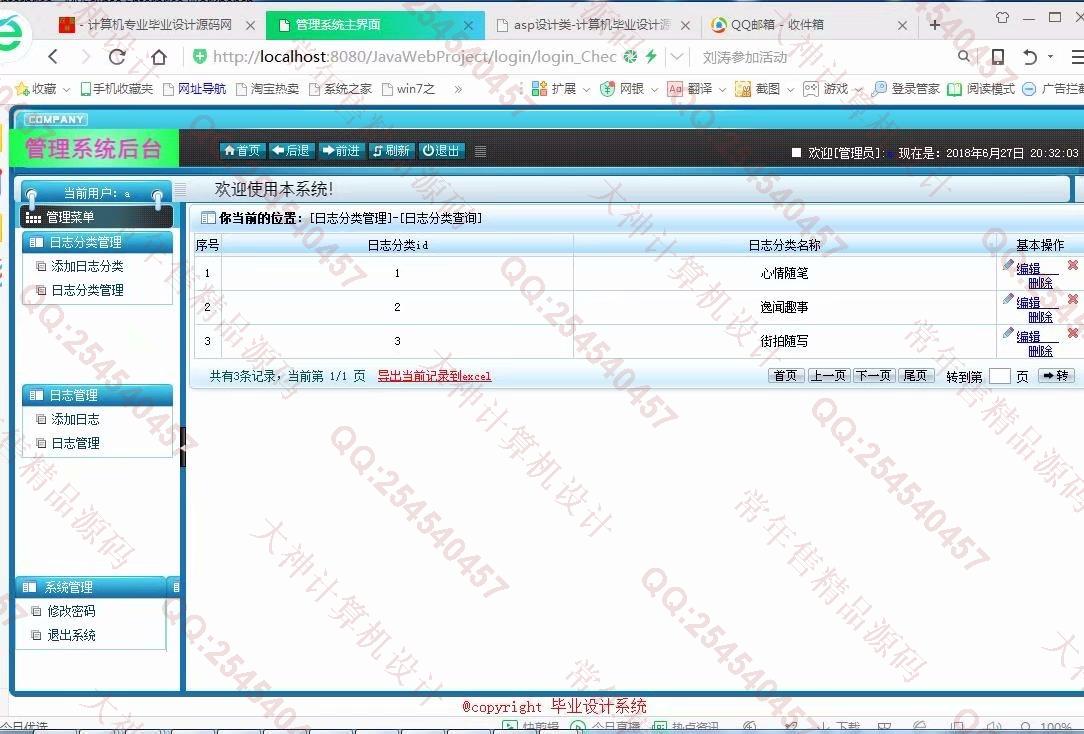Open 系统之家 bookmark
This screenshot has height=734, width=1084.
(341, 88)
